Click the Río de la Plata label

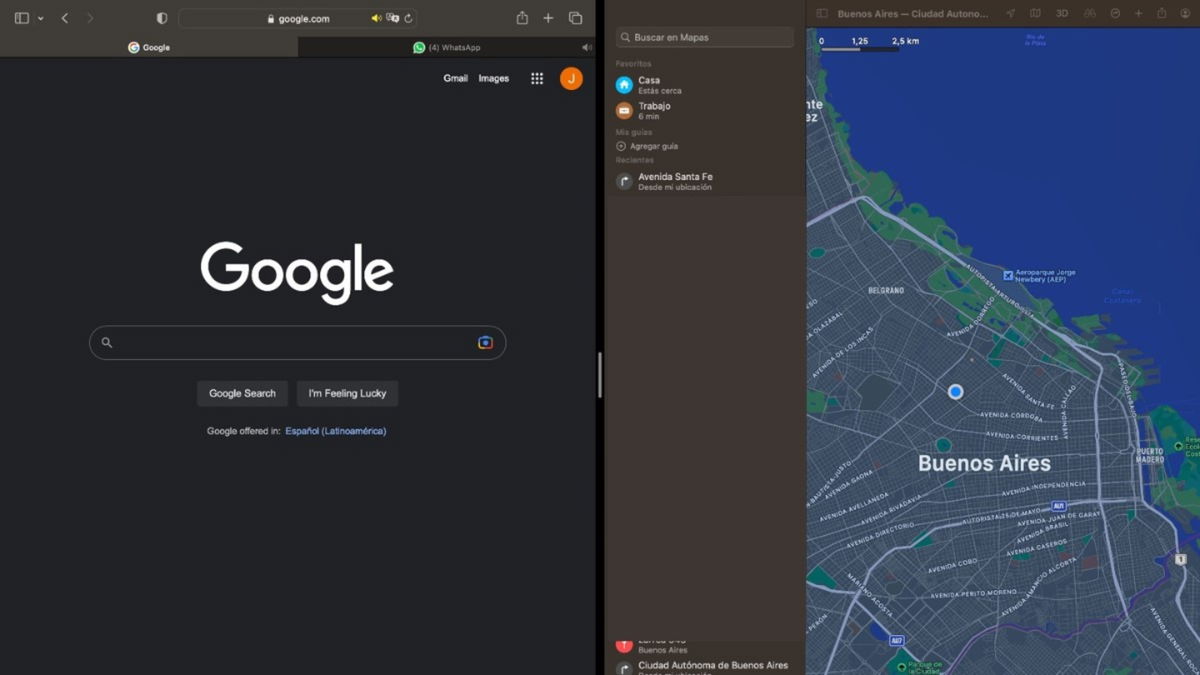coord(1035,41)
